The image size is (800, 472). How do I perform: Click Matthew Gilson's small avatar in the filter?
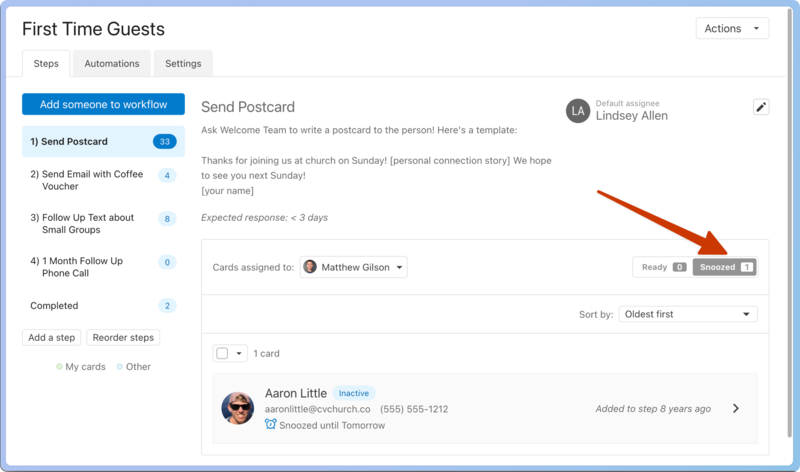(x=310, y=267)
